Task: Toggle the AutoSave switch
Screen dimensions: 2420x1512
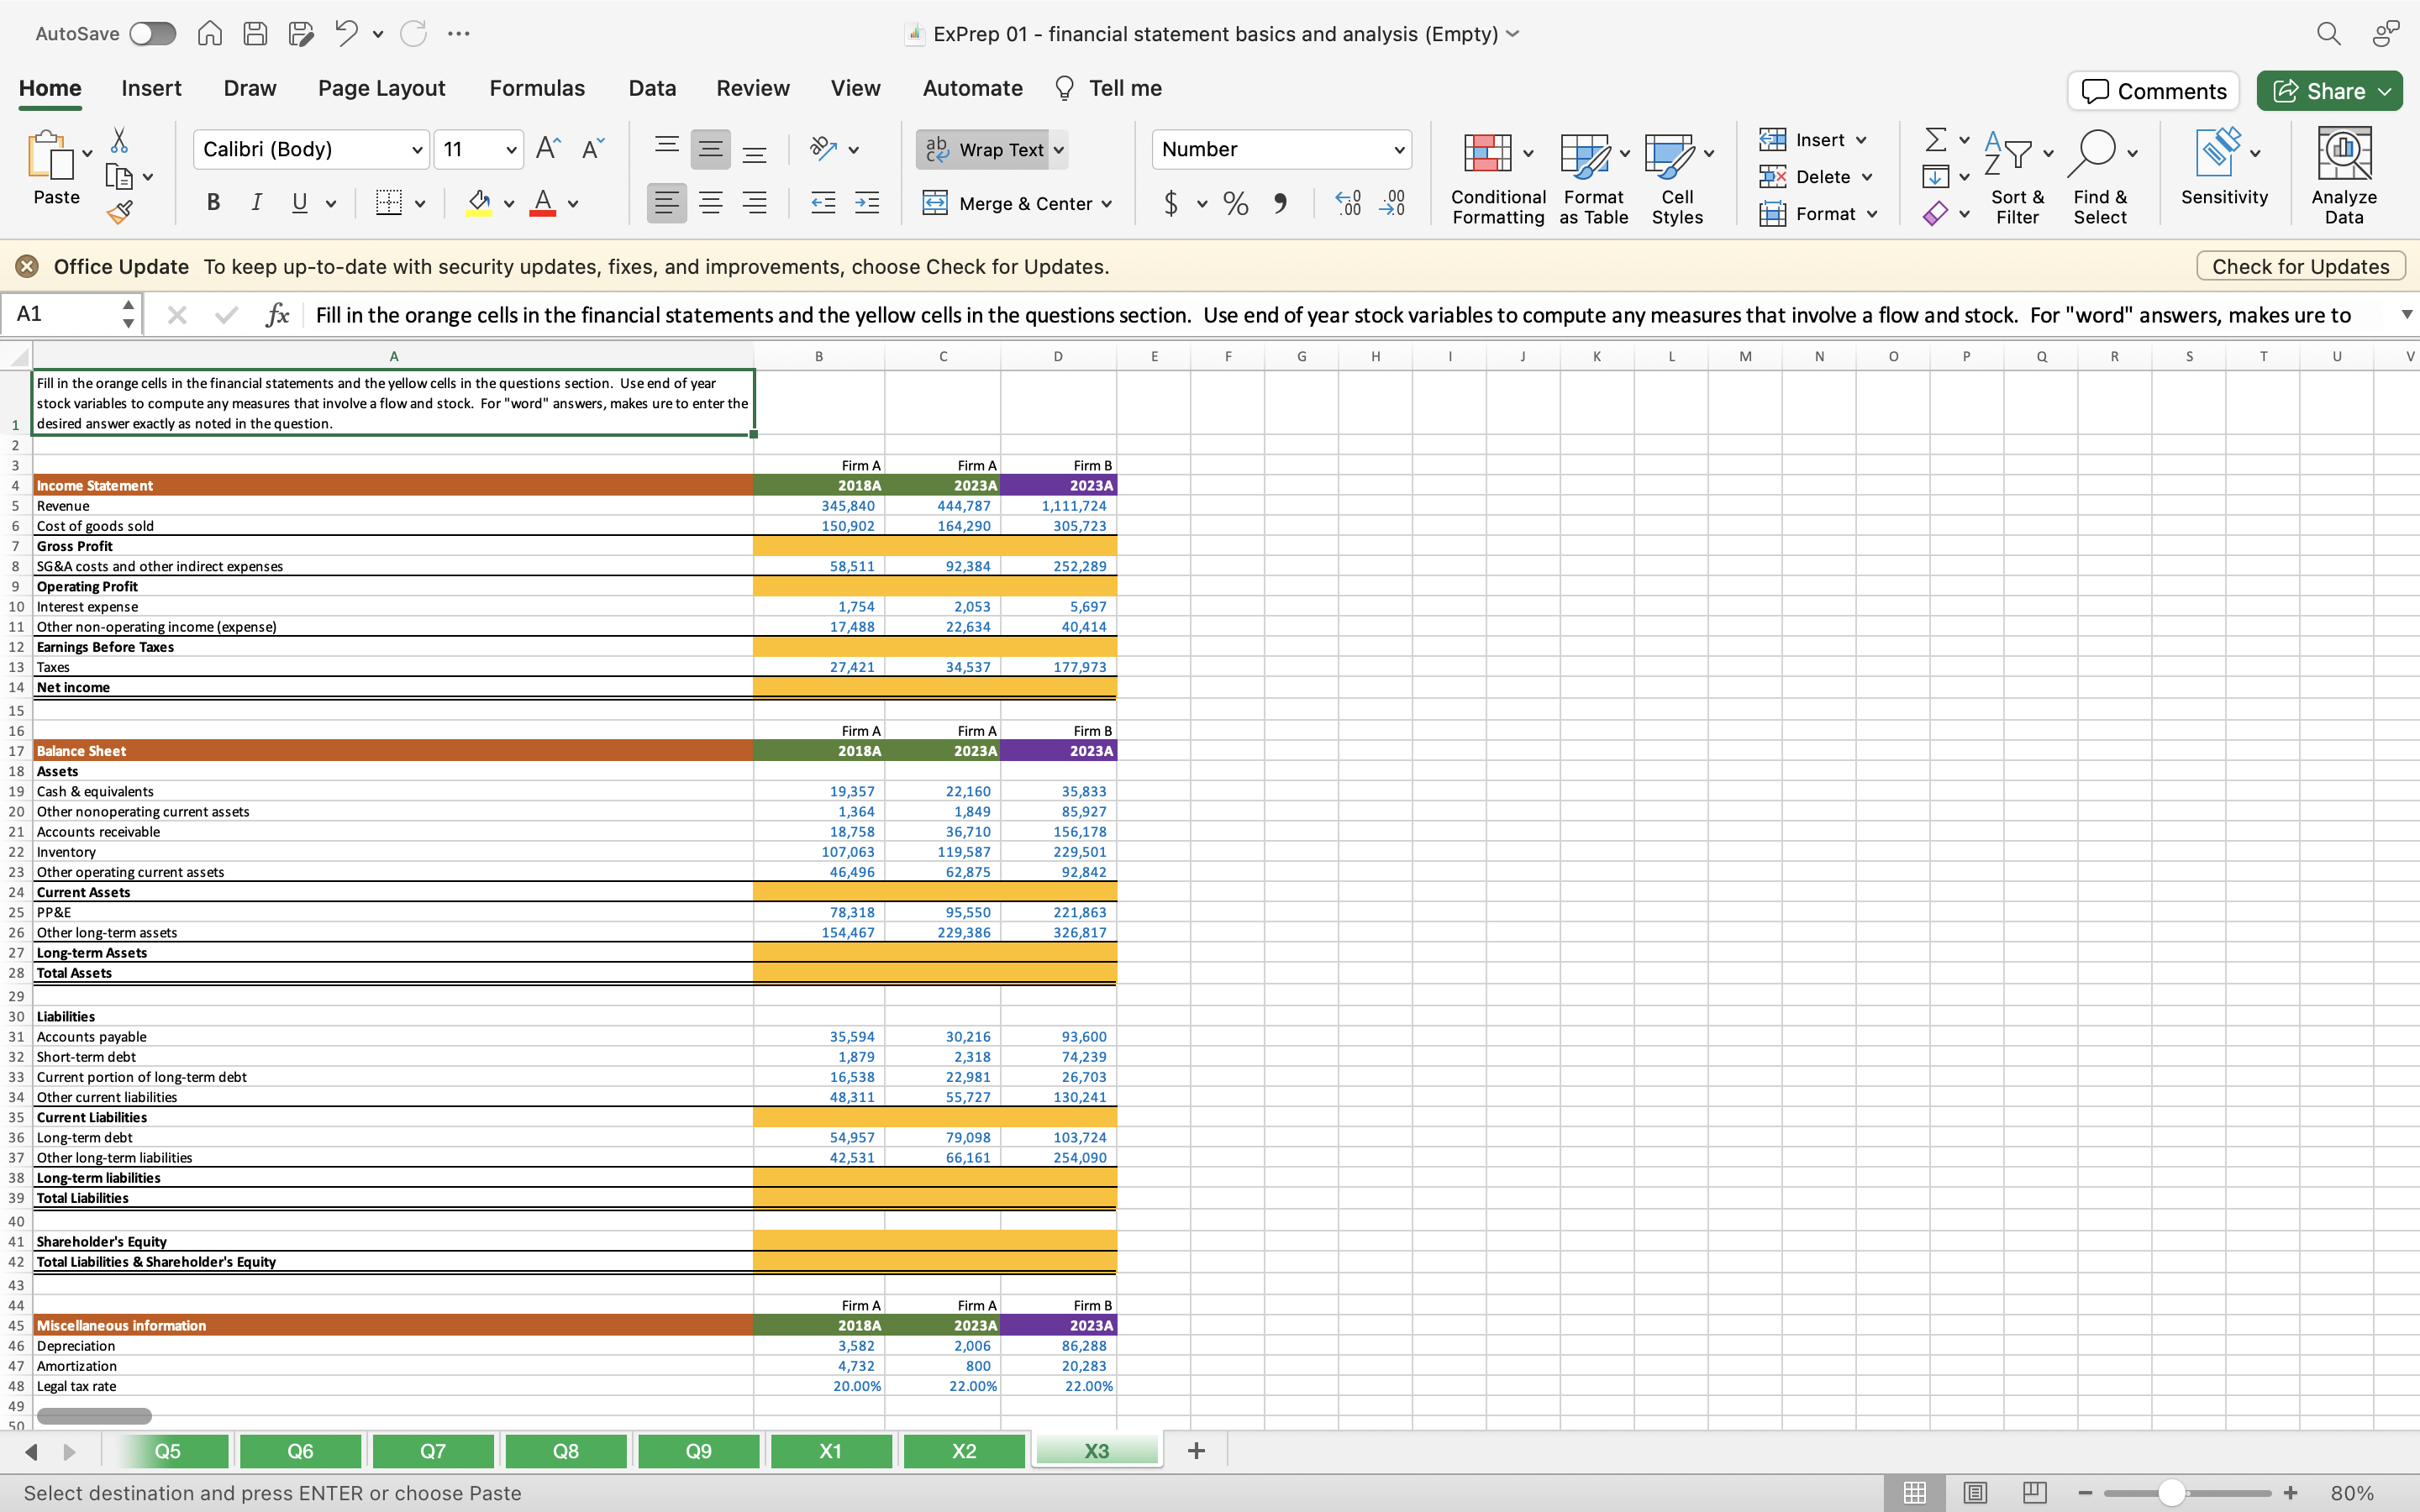Action: pyautogui.click(x=152, y=34)
